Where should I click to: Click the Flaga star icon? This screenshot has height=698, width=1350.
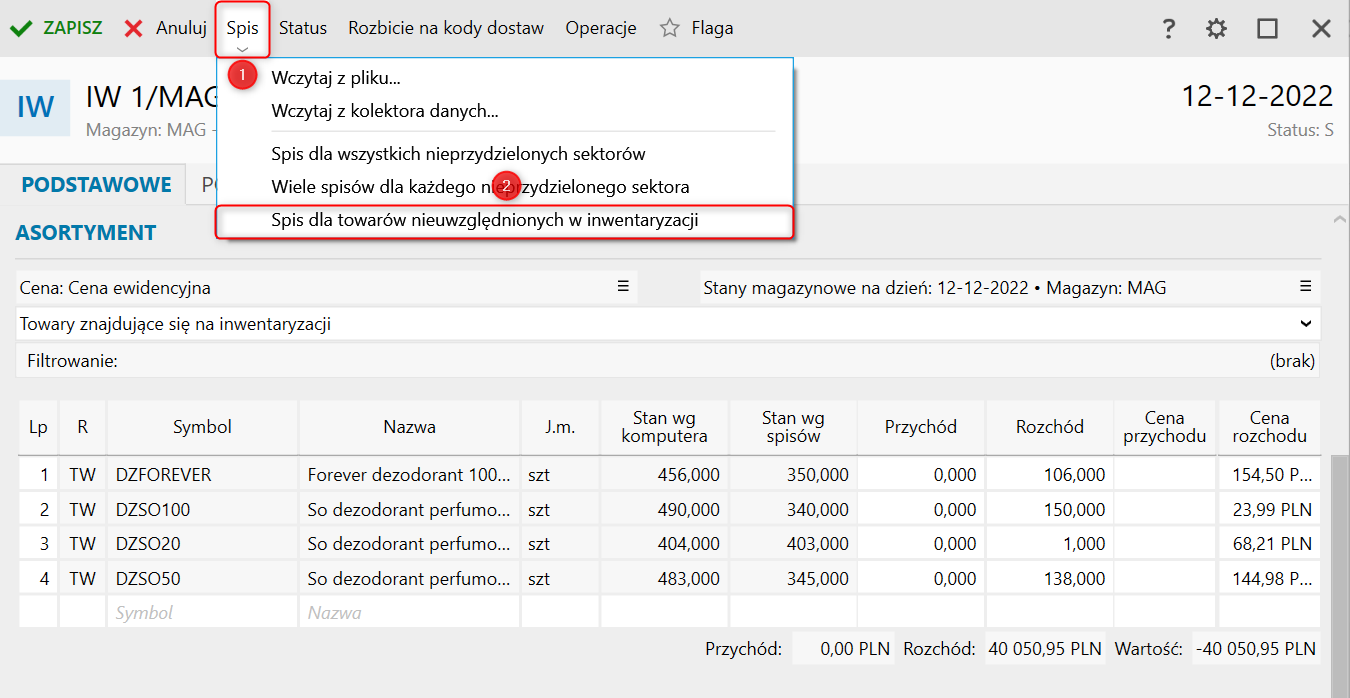pos(670,28)
